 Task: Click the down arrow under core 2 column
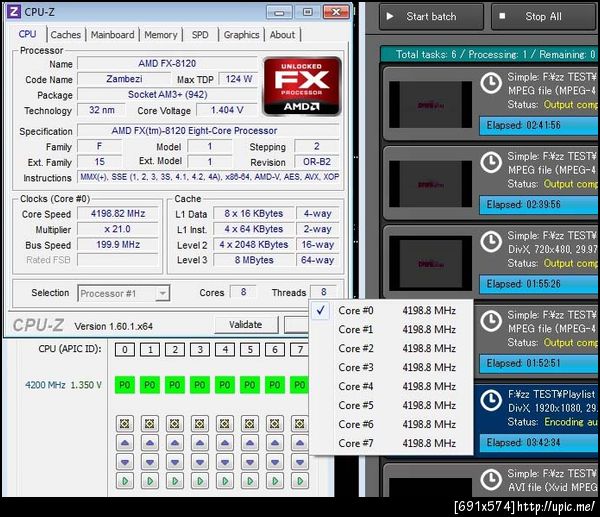175,462
